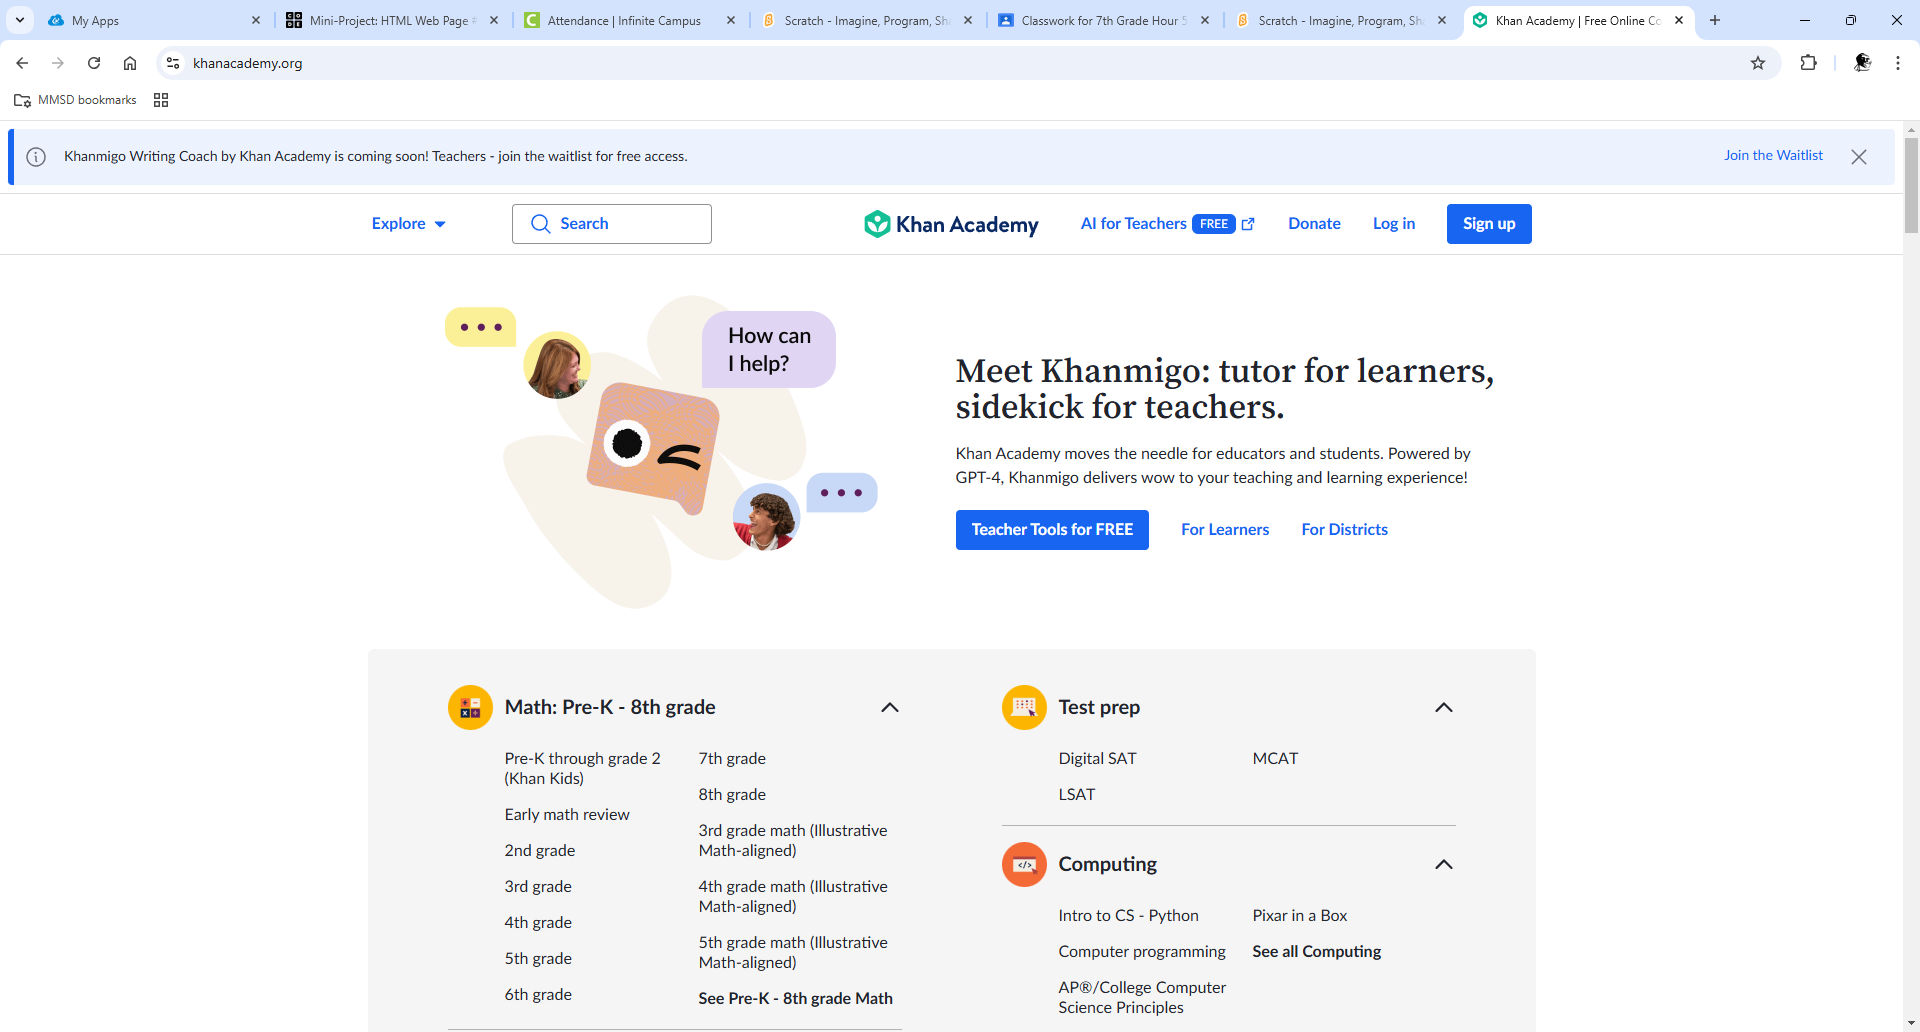Click the Test prep category icon
Screen dimensions: 1920x1032
coord(1024,707)
